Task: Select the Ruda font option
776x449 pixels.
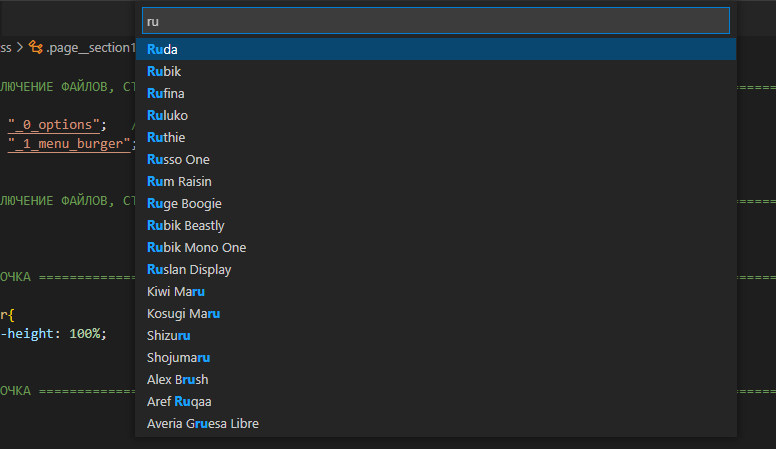Action: point(436,50)
